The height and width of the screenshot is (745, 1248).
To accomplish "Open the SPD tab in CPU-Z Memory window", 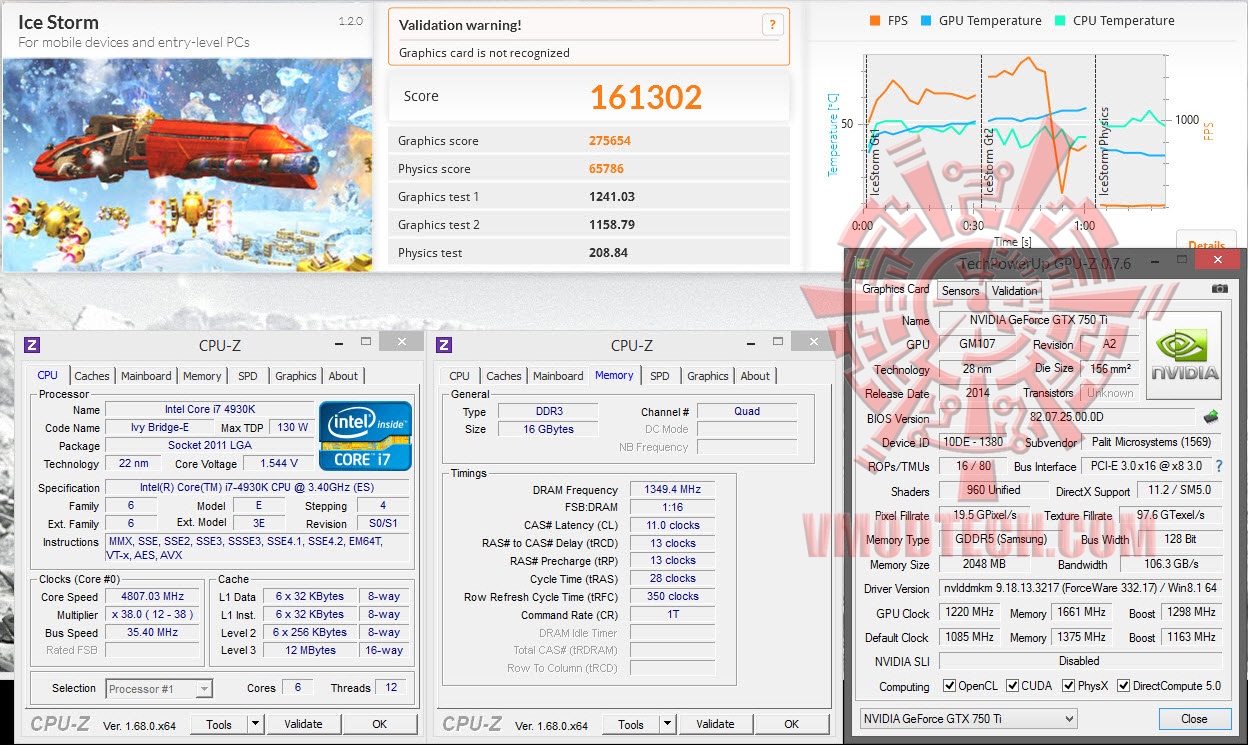I will pos(659,376).
